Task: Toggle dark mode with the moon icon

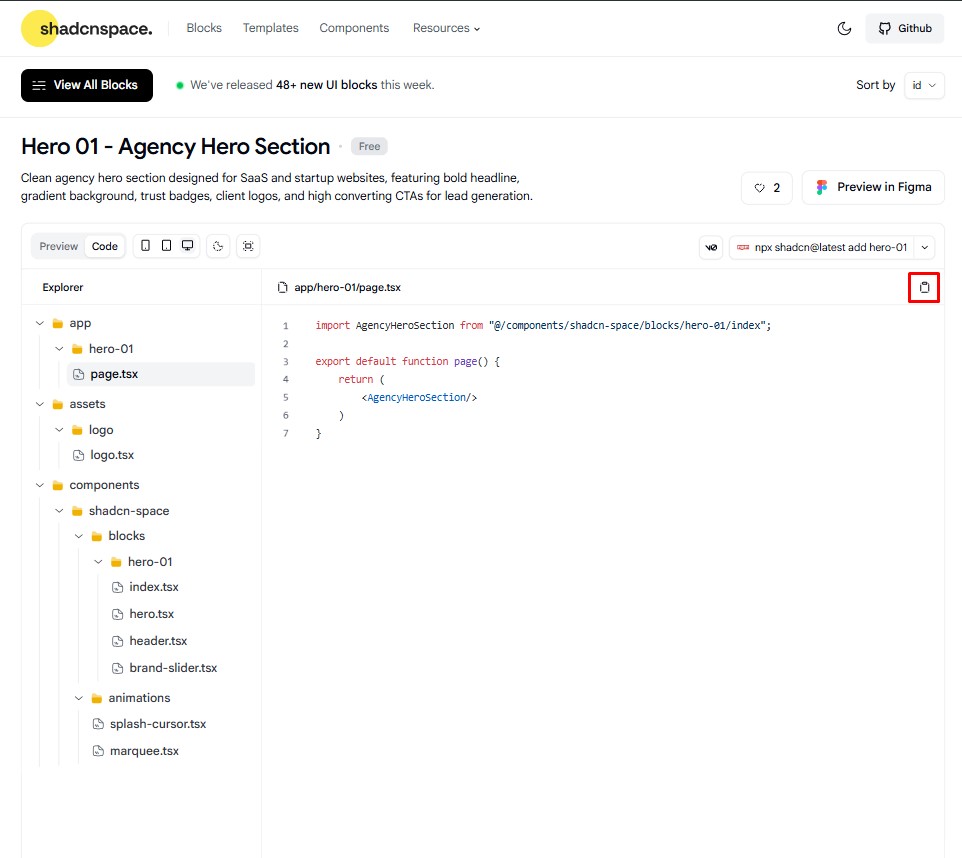Action: pyautogui.click(x=844, y=29)
